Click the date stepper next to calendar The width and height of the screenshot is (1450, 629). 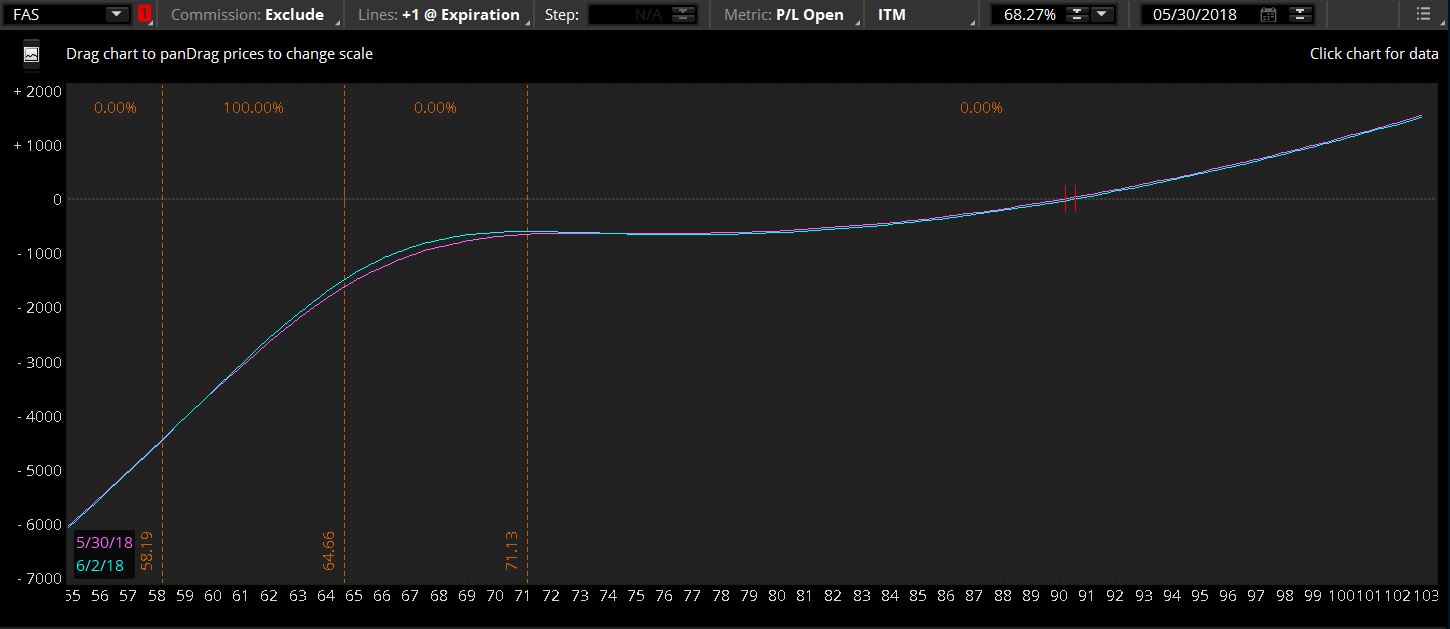click(1299, 15)
